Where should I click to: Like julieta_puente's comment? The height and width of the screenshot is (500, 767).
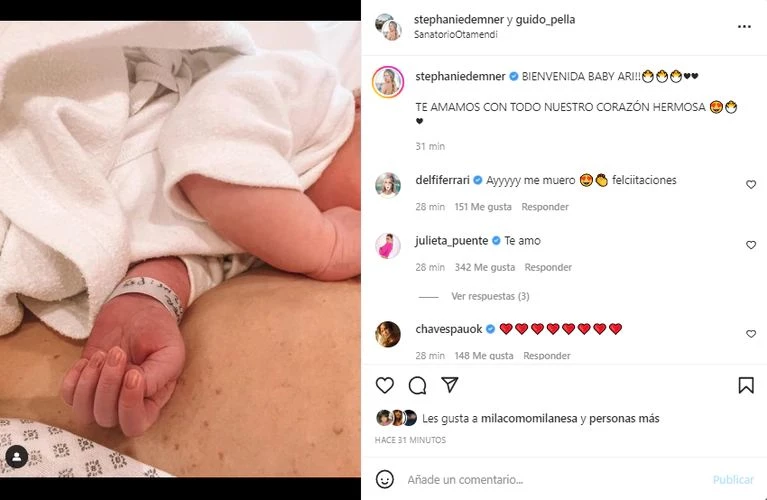pos(751,245)
